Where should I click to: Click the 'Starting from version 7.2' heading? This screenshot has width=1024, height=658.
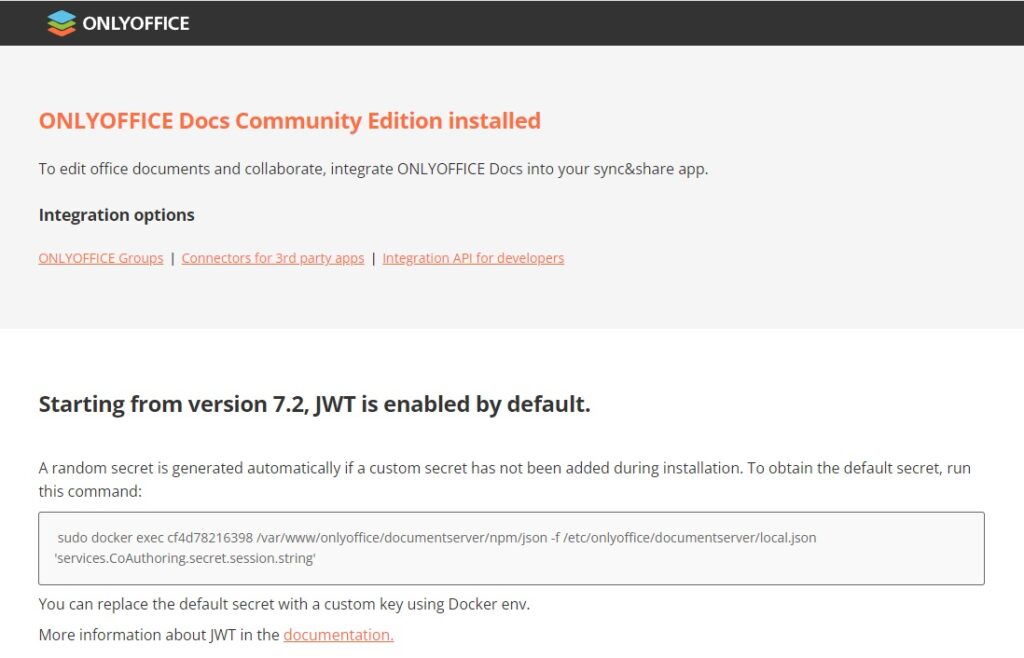pos(313,404)
